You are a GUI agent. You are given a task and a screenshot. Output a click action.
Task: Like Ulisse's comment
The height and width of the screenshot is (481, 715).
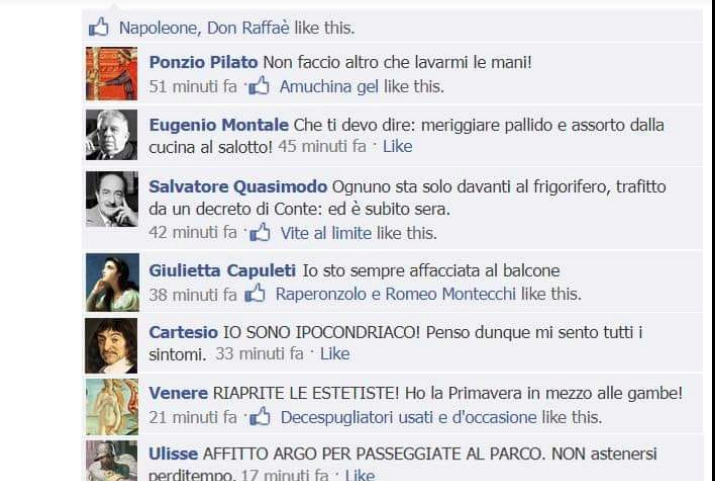click(x=360, y=475)
